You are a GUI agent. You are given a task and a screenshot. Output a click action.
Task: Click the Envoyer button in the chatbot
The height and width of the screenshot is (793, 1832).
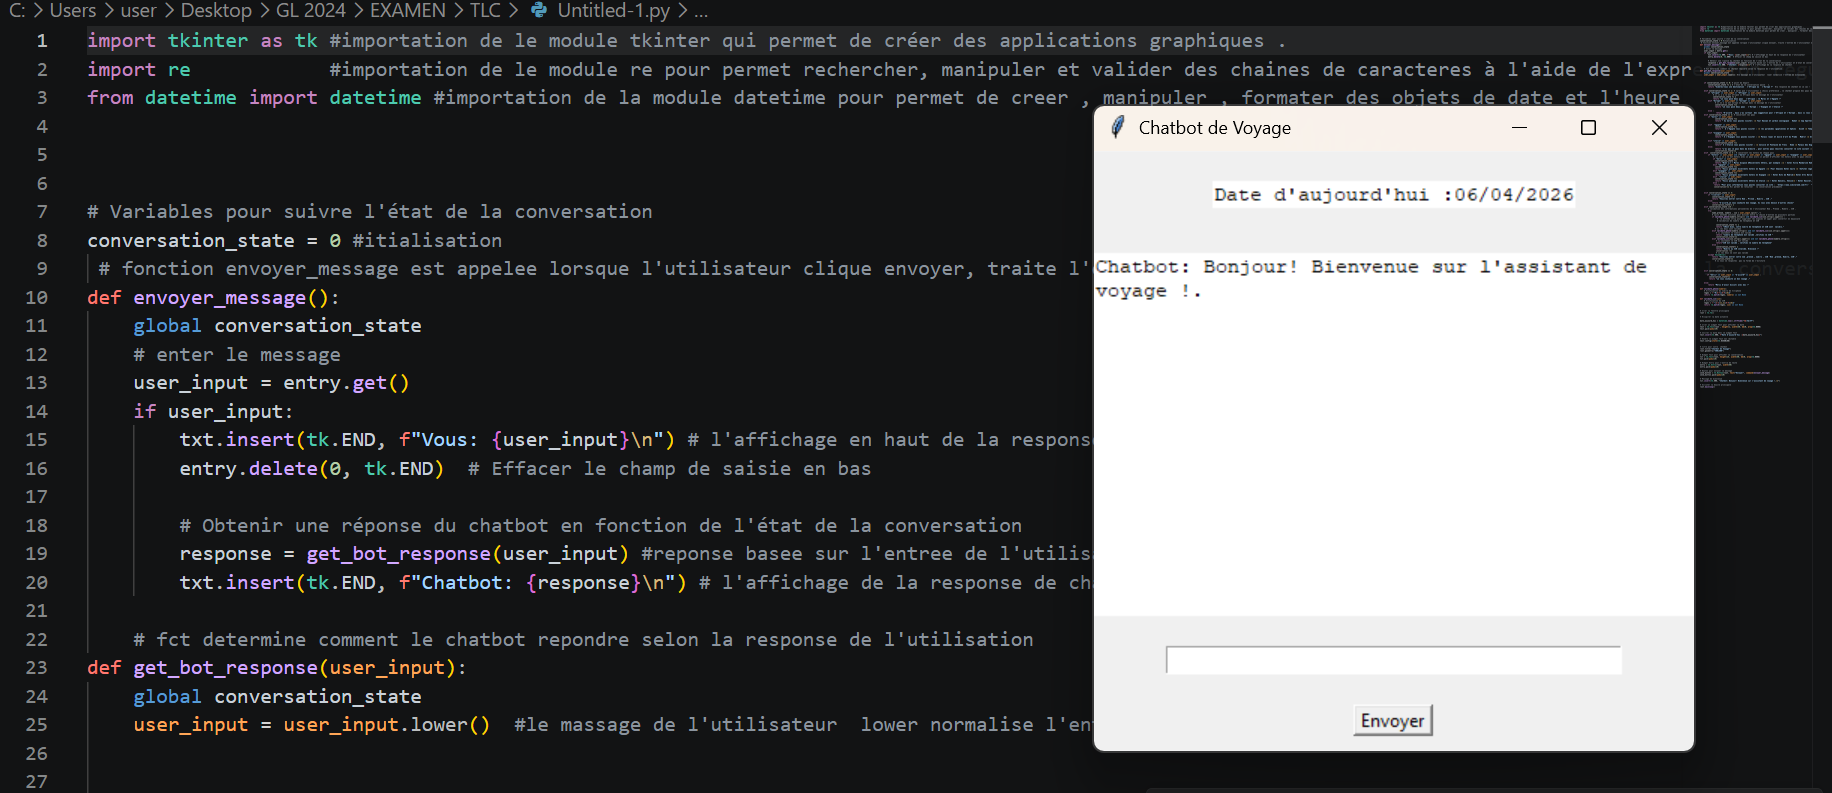pyautogui.click(x=1392, y=721)
